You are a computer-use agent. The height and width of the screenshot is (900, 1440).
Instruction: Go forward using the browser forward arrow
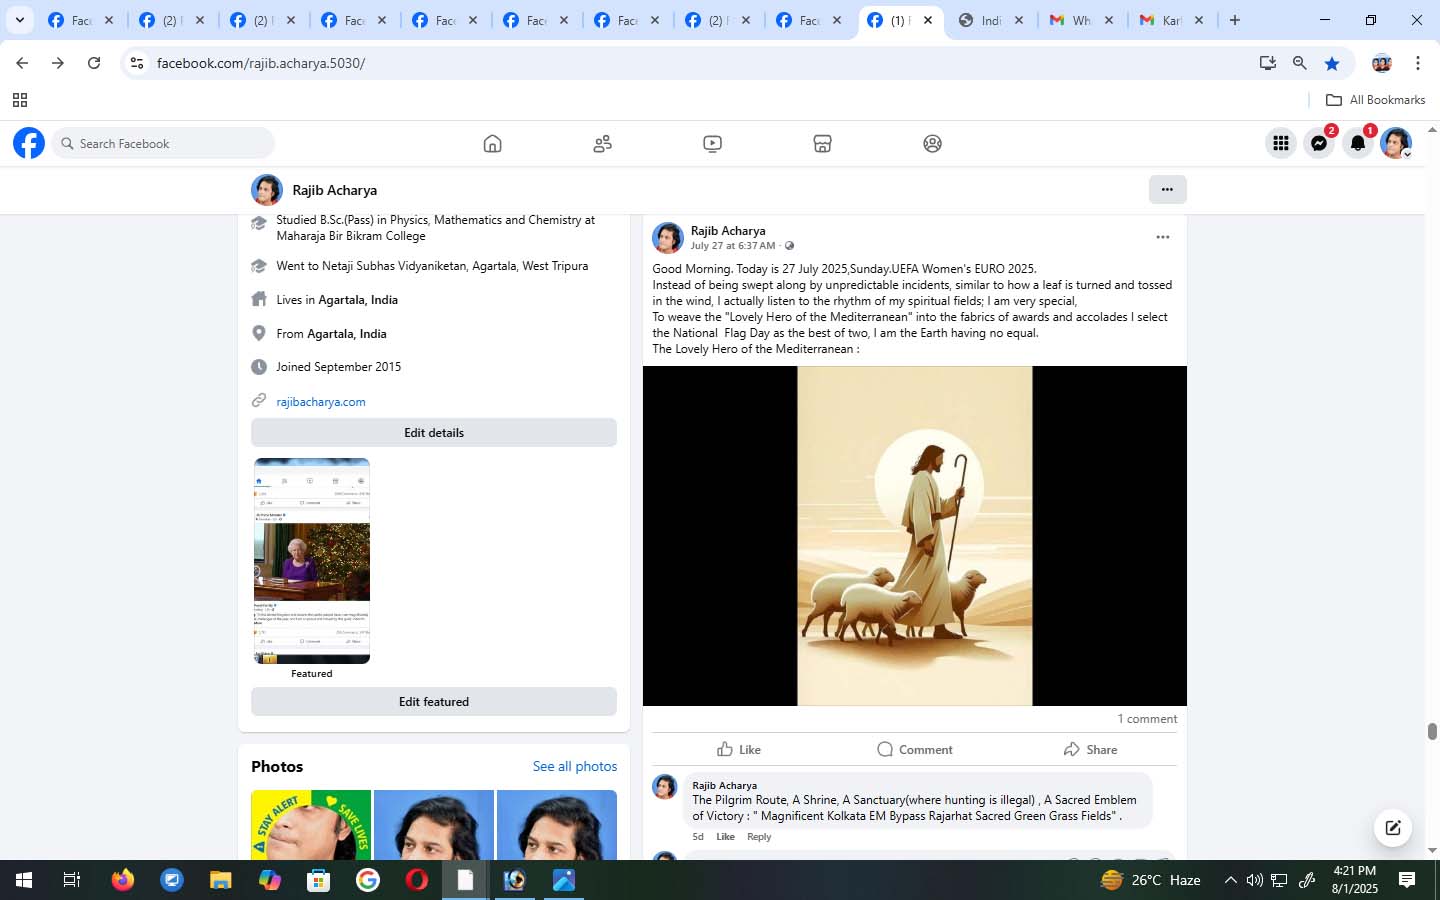(x=58, y=63)
